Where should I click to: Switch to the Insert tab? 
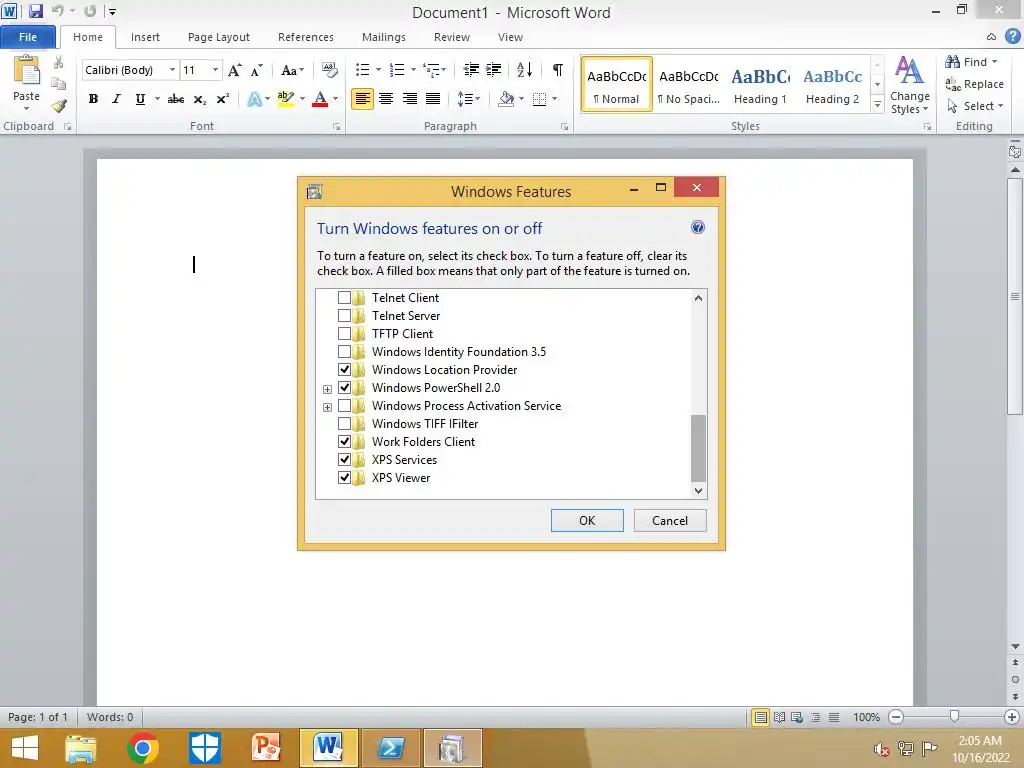click(x=145, y=37)
